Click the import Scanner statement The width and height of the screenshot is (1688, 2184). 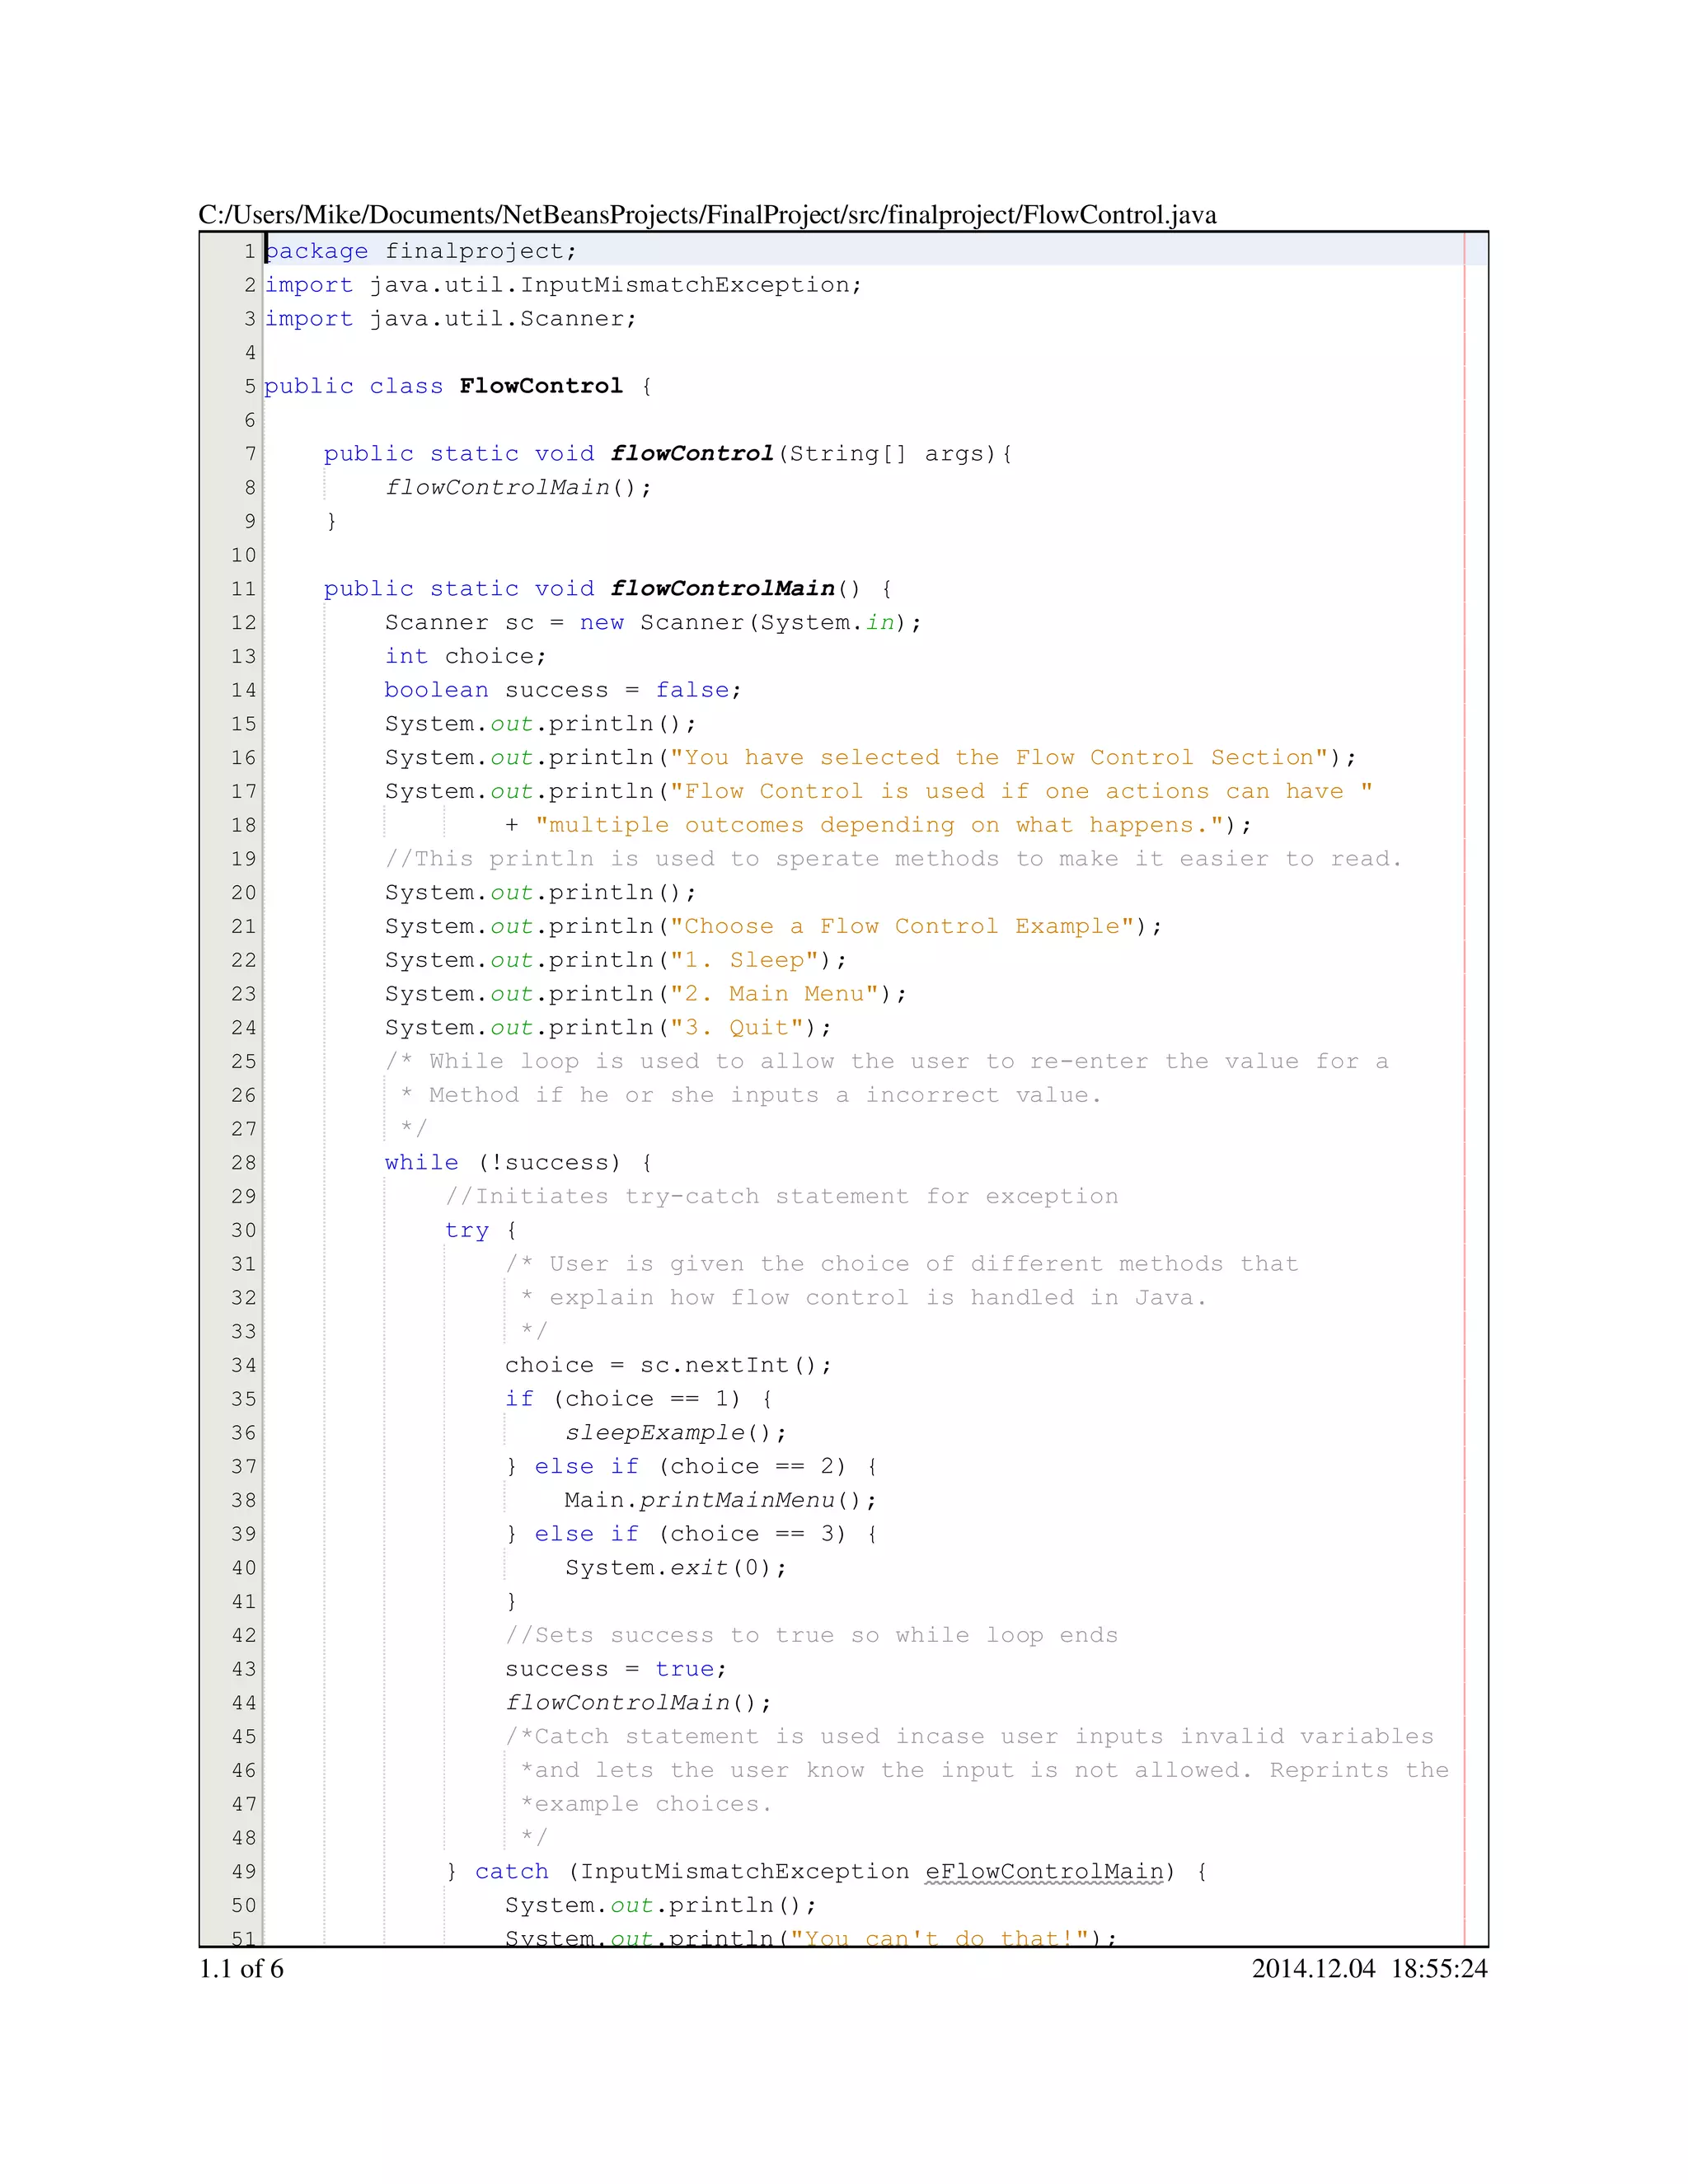(450, 319)
